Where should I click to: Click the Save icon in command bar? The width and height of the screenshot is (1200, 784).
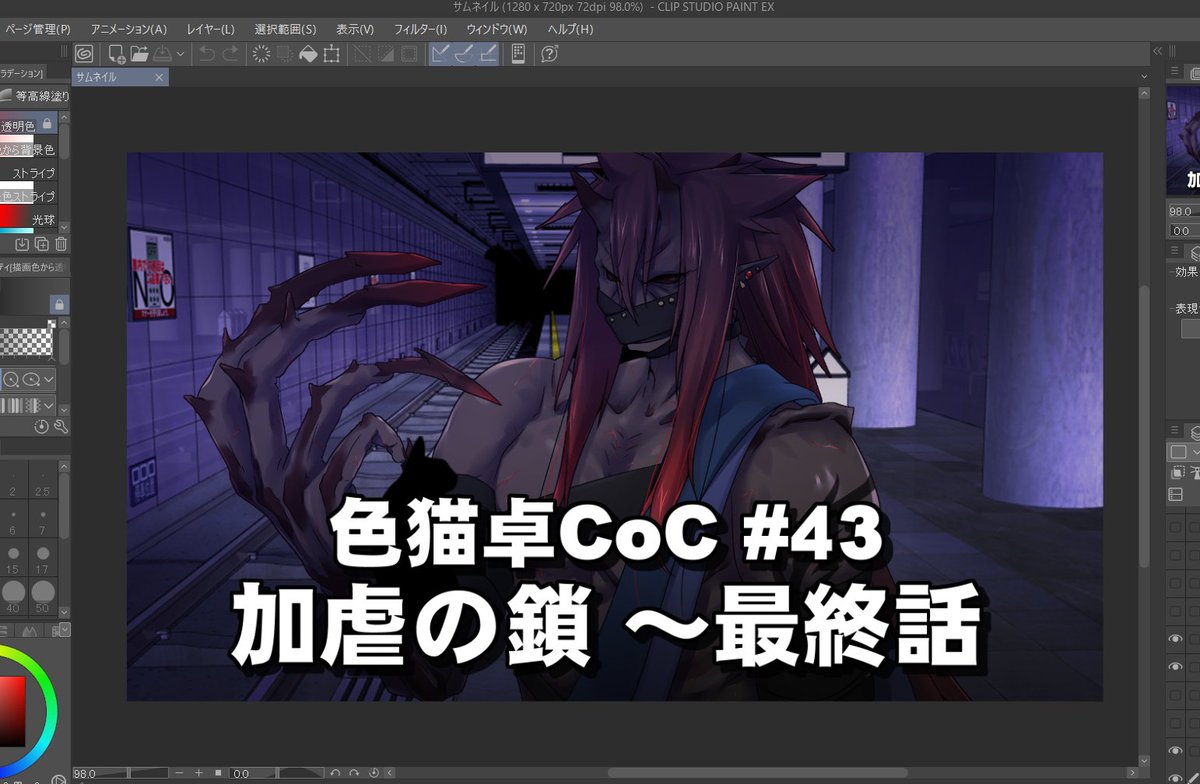click(161, 54)
